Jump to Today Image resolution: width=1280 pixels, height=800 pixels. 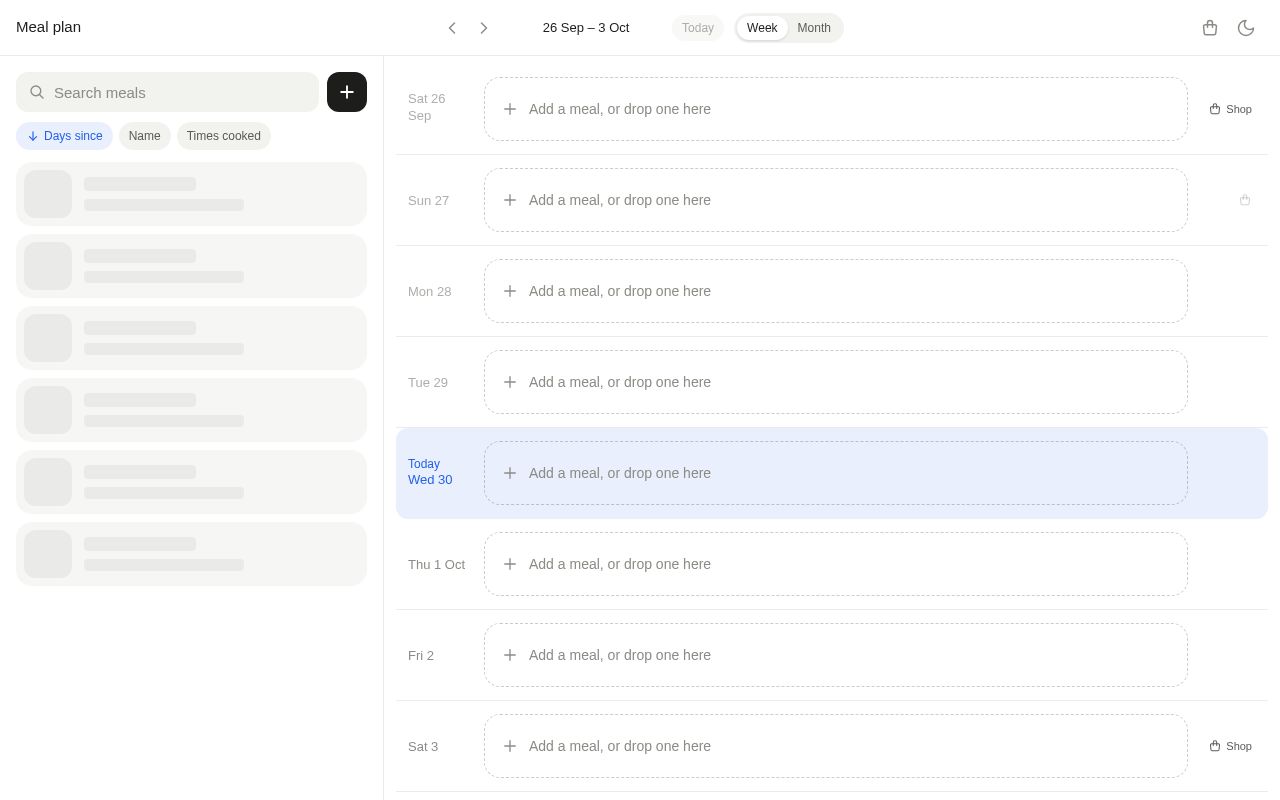tap(698, 28)
